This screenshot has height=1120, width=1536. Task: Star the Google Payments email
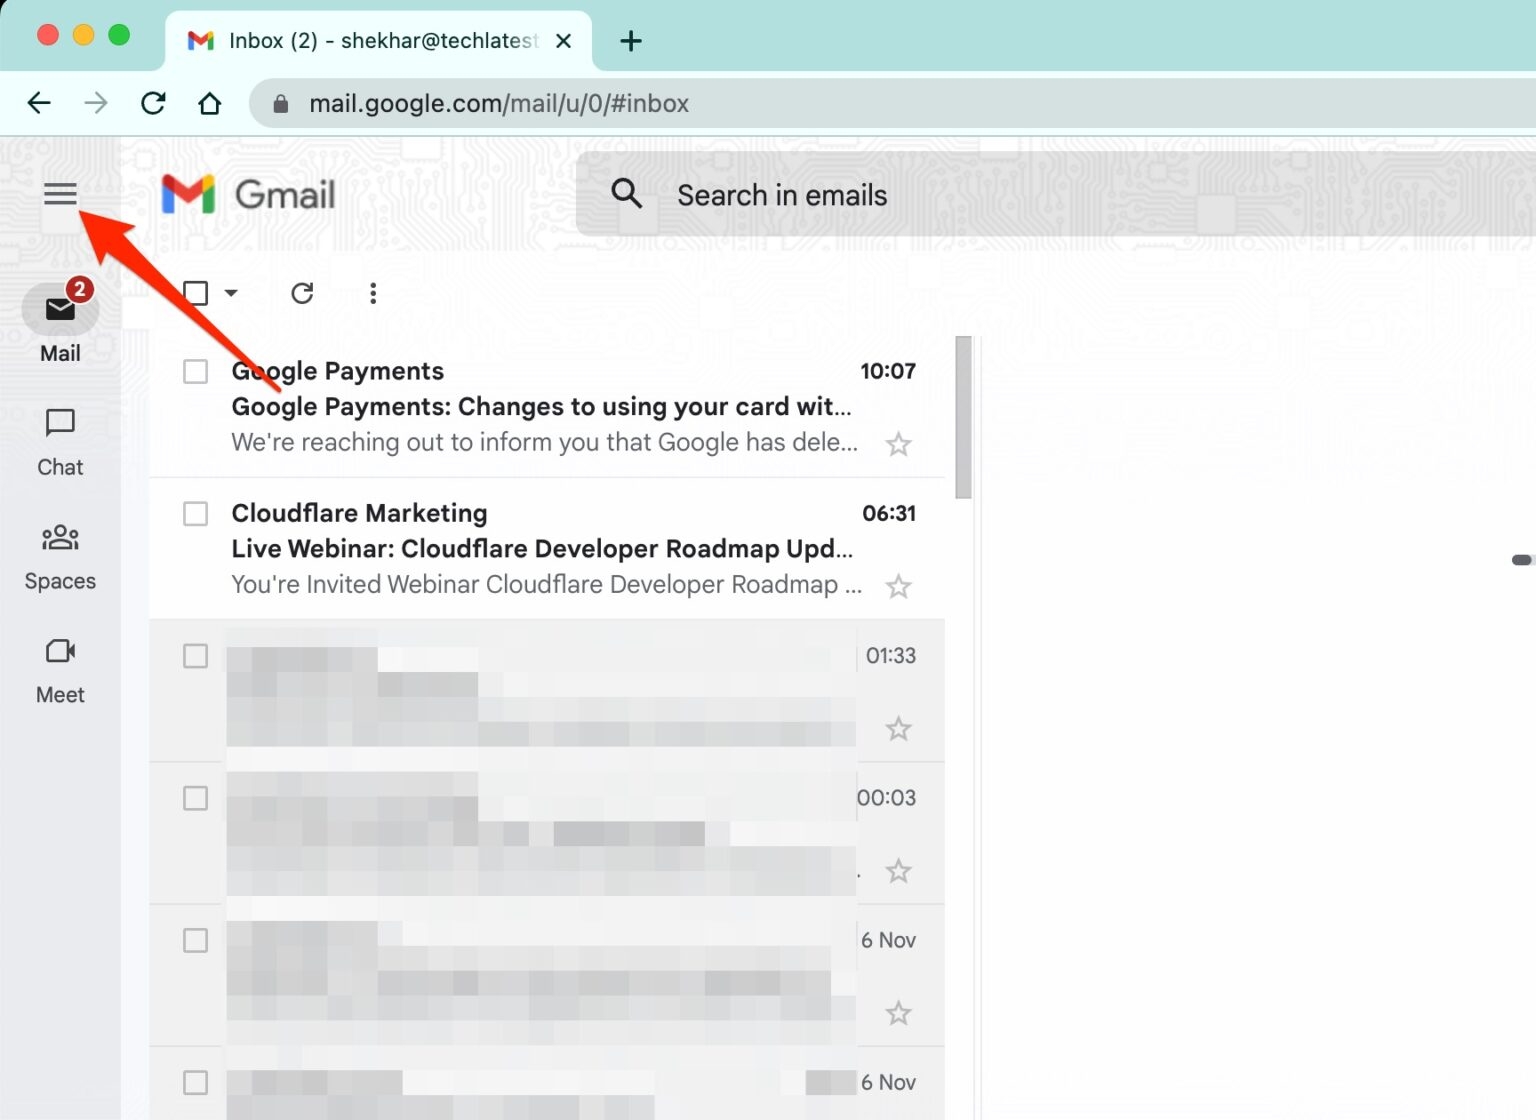point(898,443)
